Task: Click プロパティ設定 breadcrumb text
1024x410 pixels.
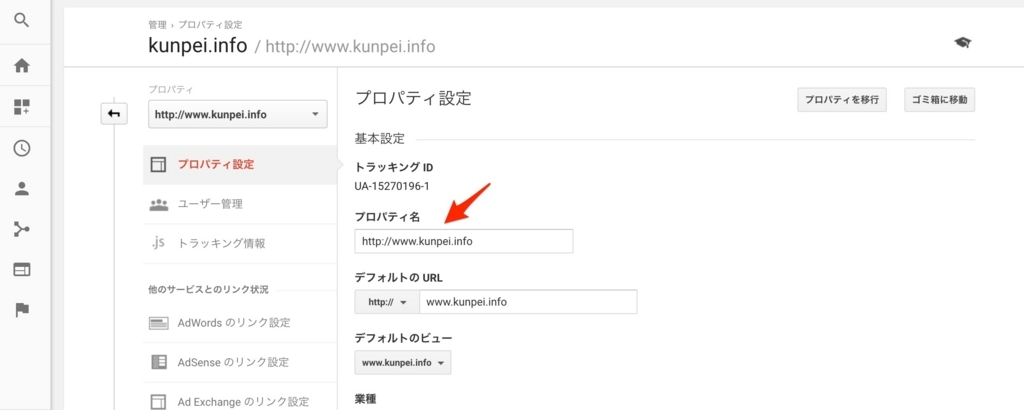Action: pyautogui.click(x=210, y=25)
